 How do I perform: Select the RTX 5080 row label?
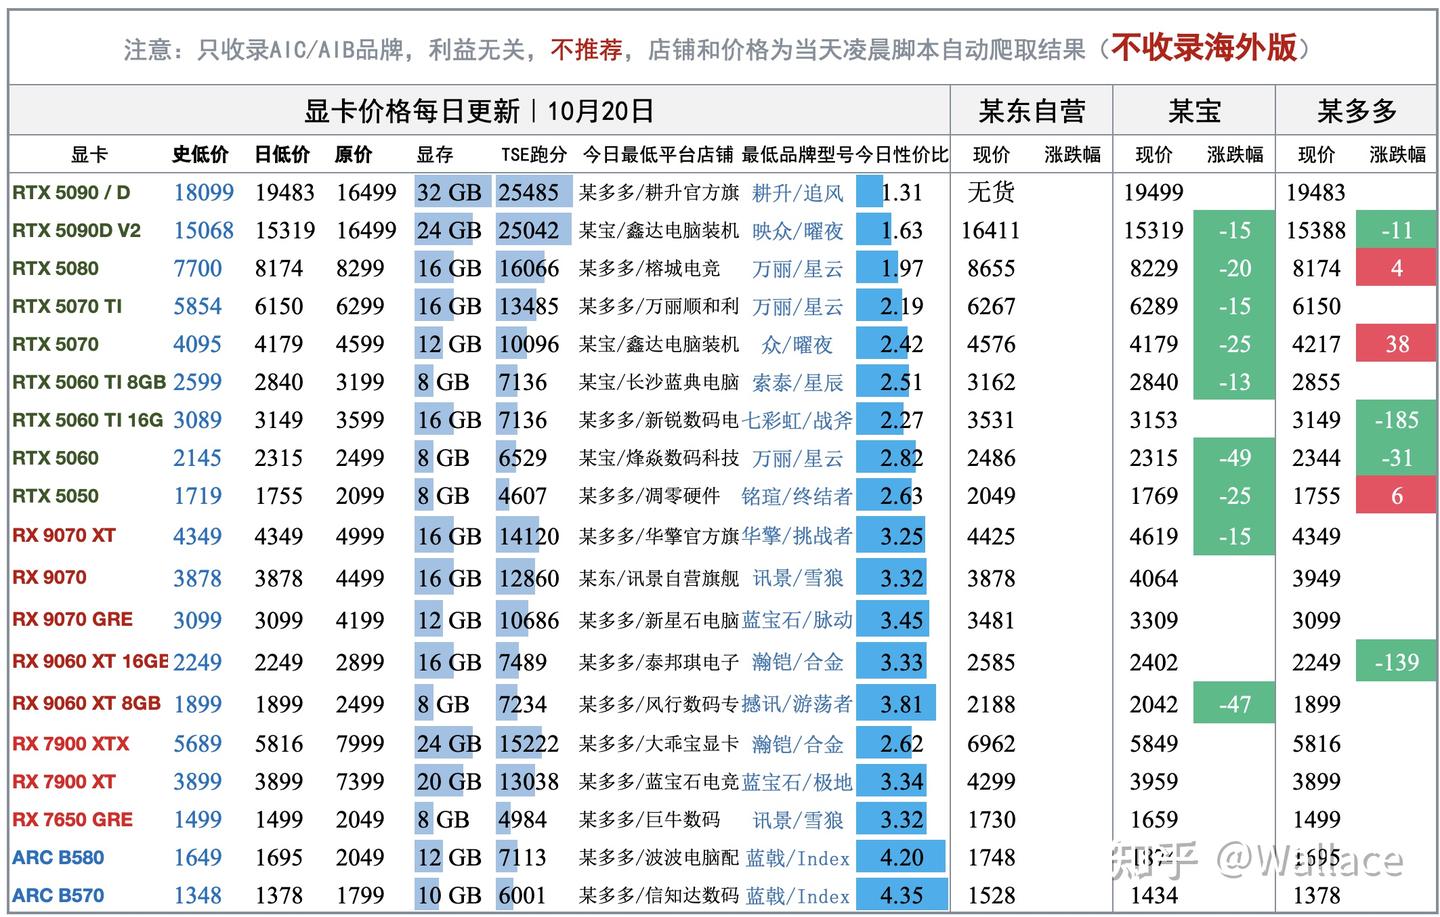click(x=56, y=268)
